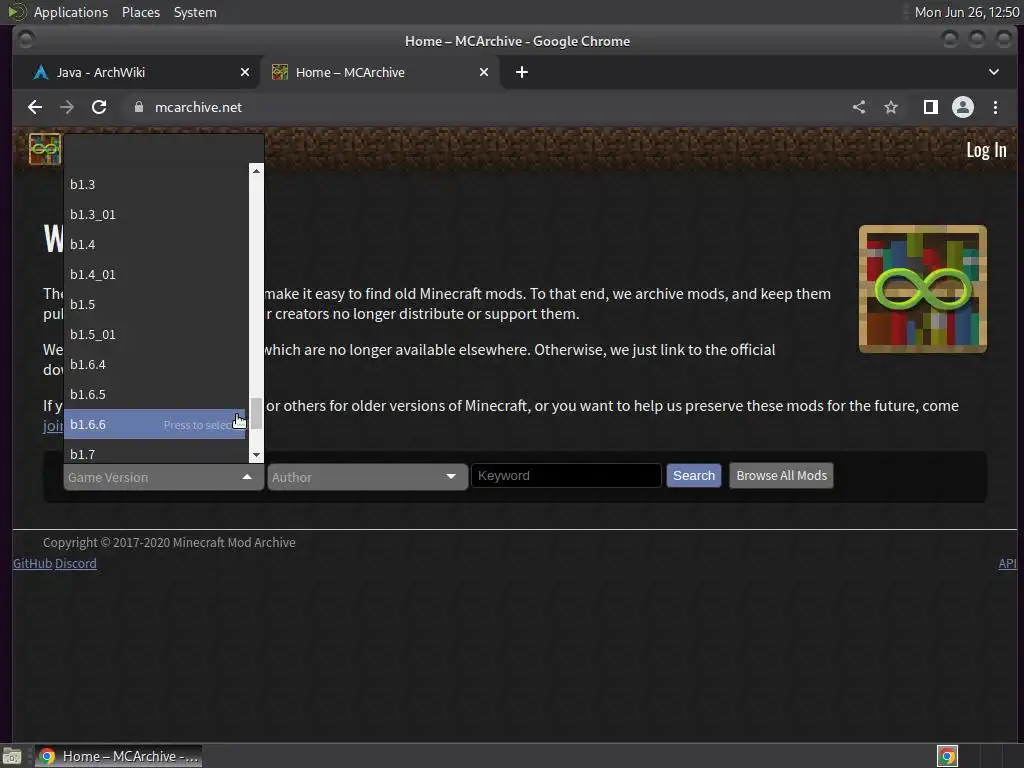
Task: Click version list scroll down arrow
Action: [256, 455]
